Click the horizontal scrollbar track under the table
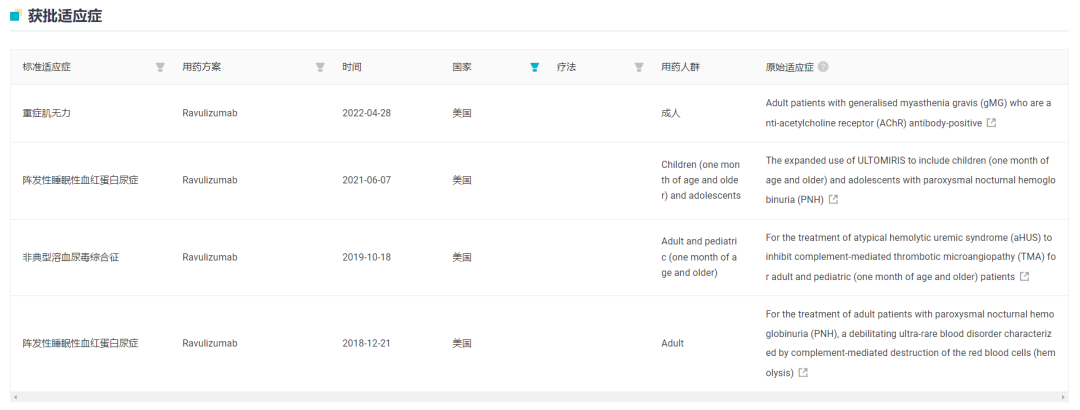The width and height of the screenshot is (1080, 410). coord(540,397)
